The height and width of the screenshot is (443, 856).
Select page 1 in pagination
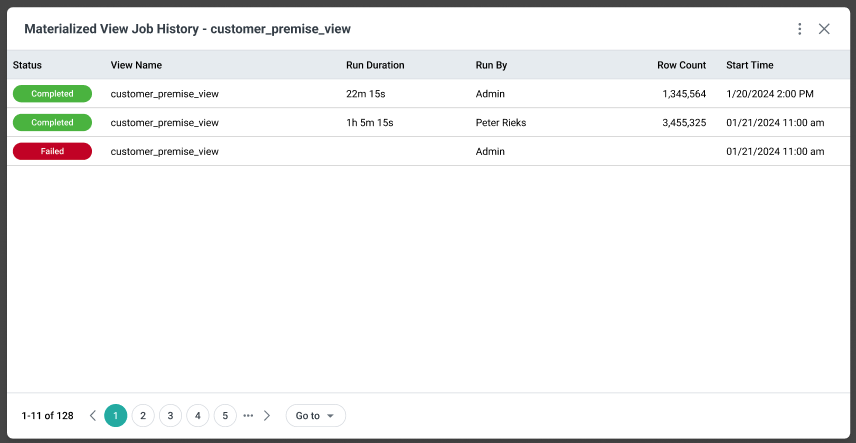click(x=116, y=415)
